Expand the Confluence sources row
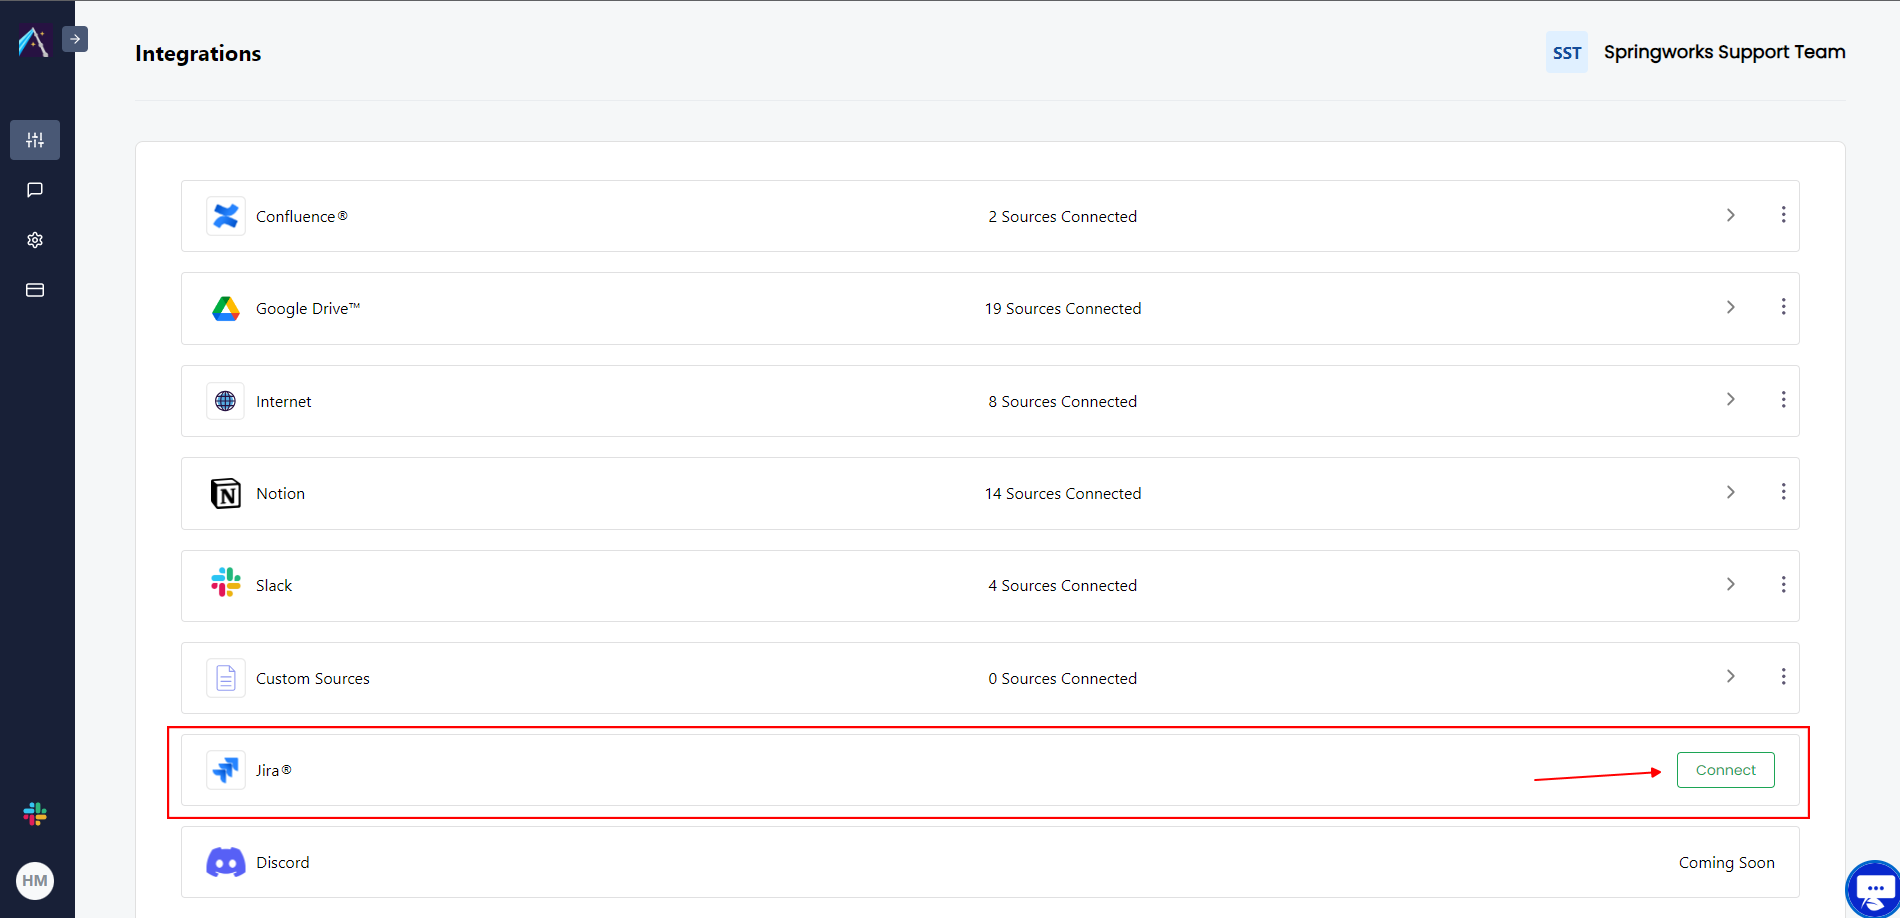 (x=1731, y=215)
